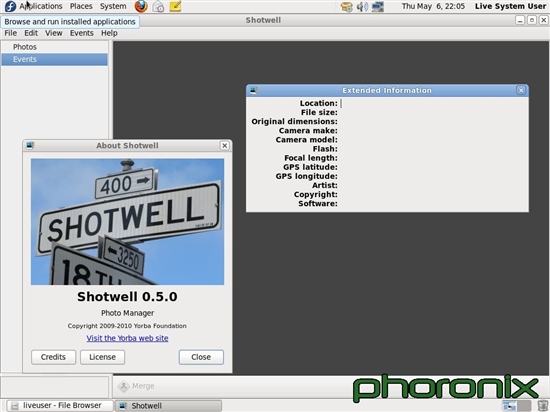This screenshot has width=550, height=412.
Task: Click the Shotwell taskbar button
Action: tap(168, 406)
